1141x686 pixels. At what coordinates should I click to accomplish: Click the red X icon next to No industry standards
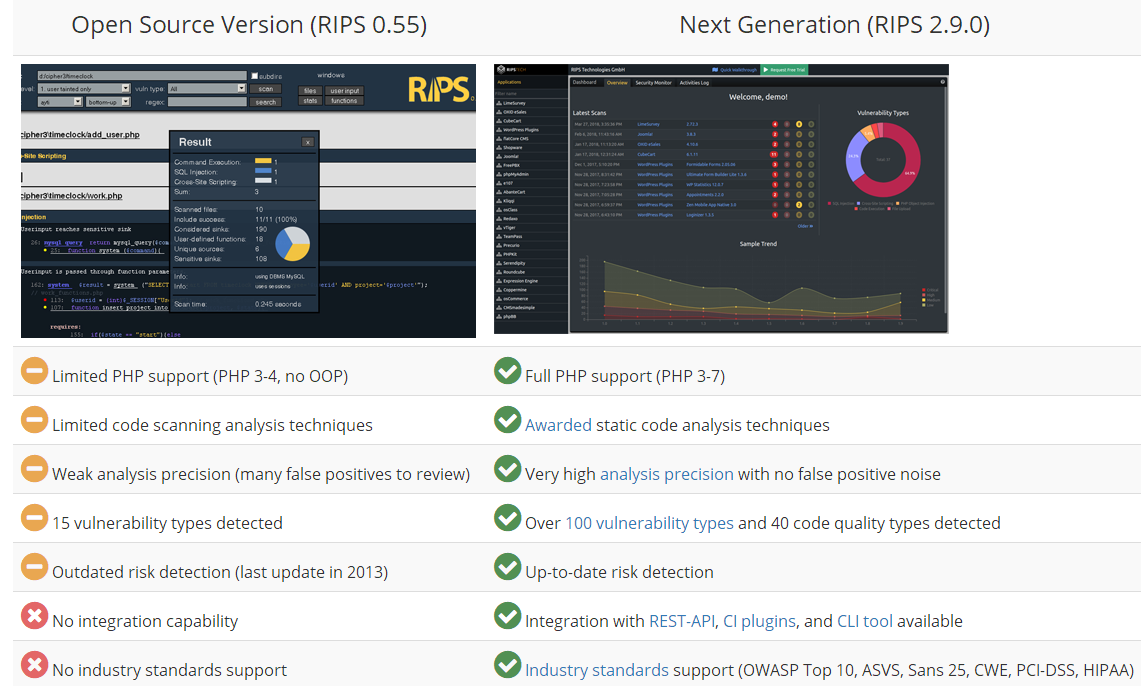click(x=34, y=664)
